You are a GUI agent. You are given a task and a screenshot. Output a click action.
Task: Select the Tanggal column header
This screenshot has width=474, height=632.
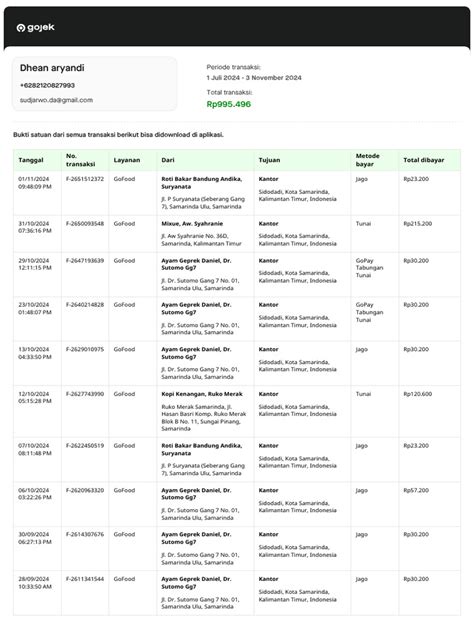tap(31, 160)
